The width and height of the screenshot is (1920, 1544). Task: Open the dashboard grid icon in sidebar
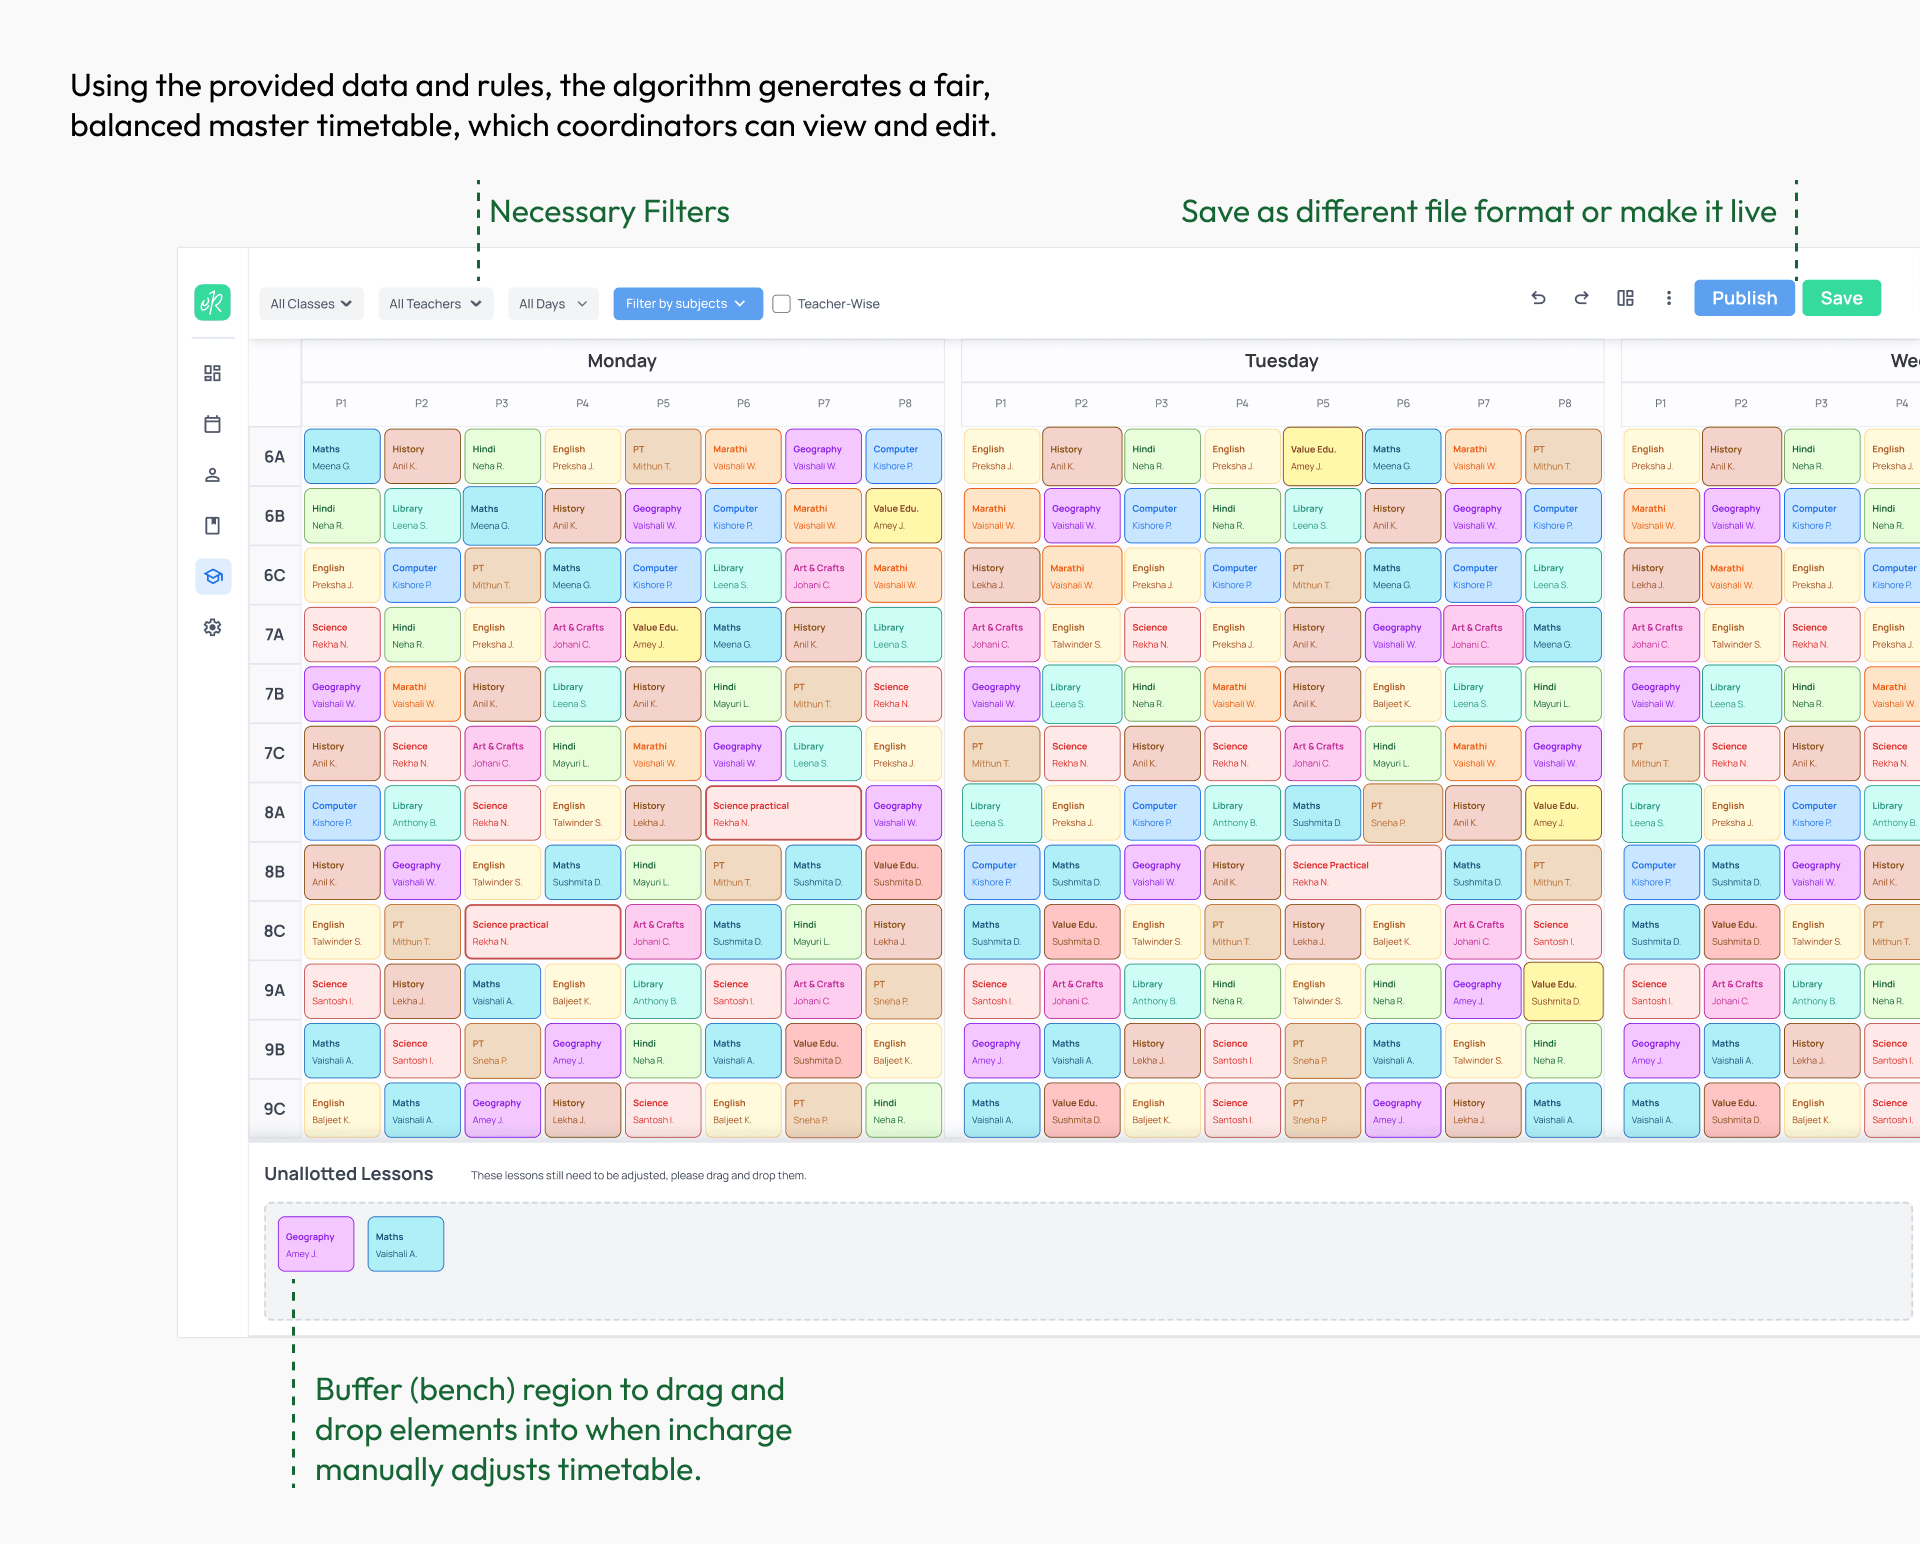pyautogui.click(x=212, y=373)
